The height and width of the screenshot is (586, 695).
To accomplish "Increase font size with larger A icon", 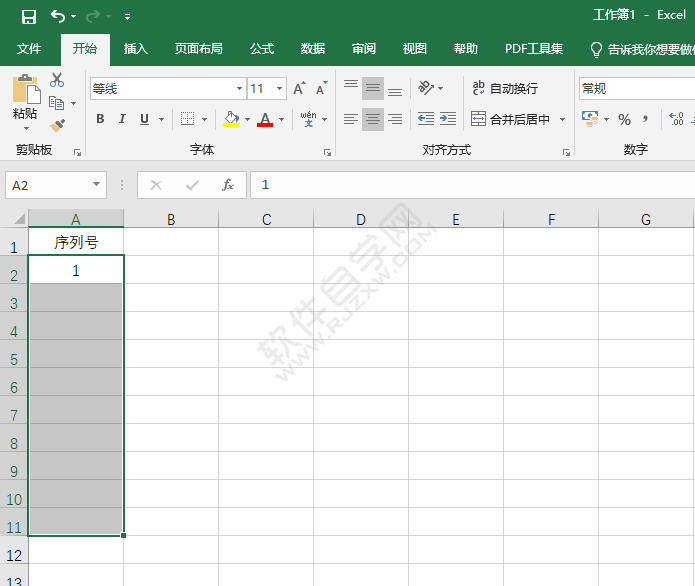I will [x=300, y=89].
